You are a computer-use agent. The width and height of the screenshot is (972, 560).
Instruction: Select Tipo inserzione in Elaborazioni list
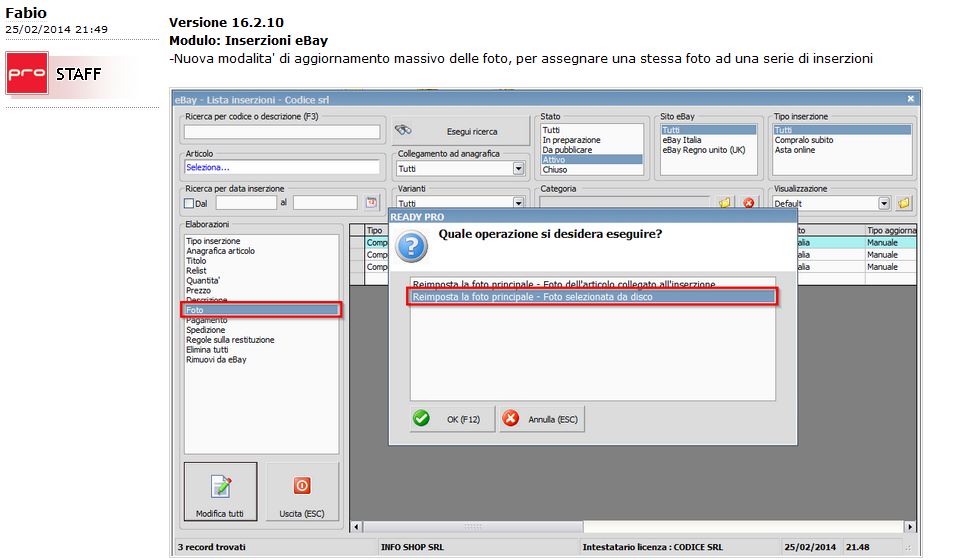click(213, 241)
